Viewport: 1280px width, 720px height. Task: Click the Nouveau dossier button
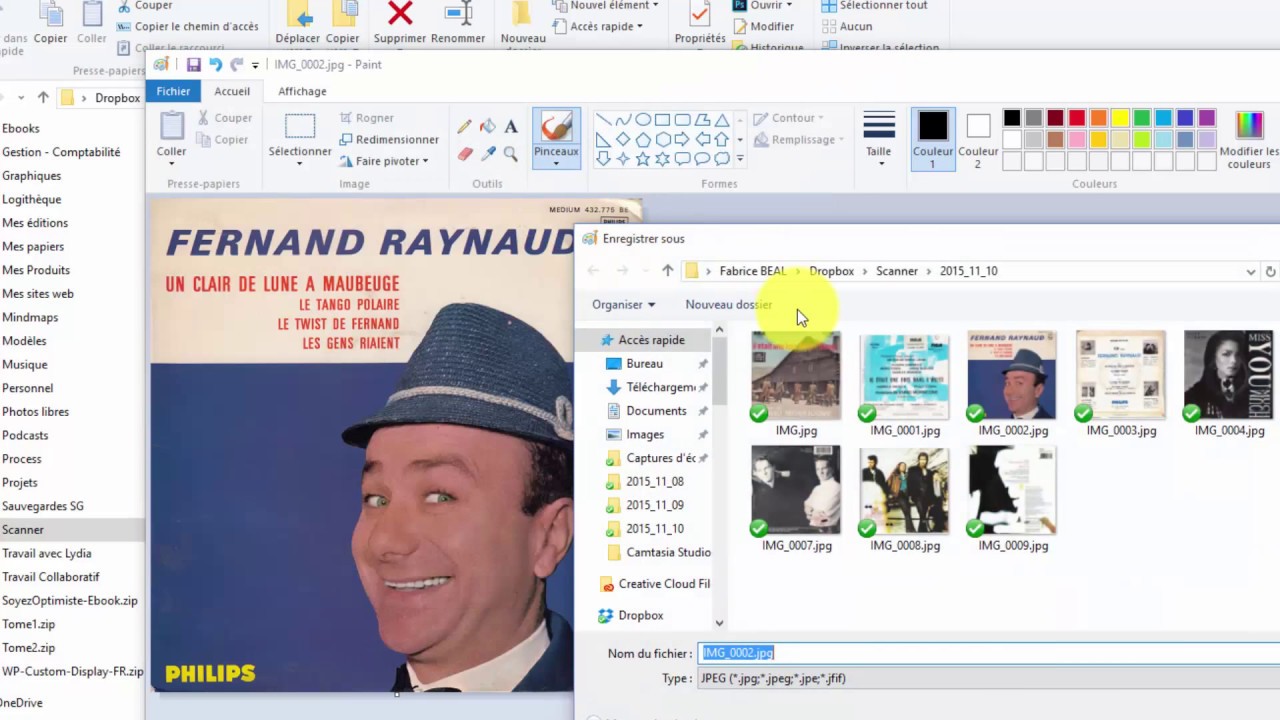pos(728,305)
